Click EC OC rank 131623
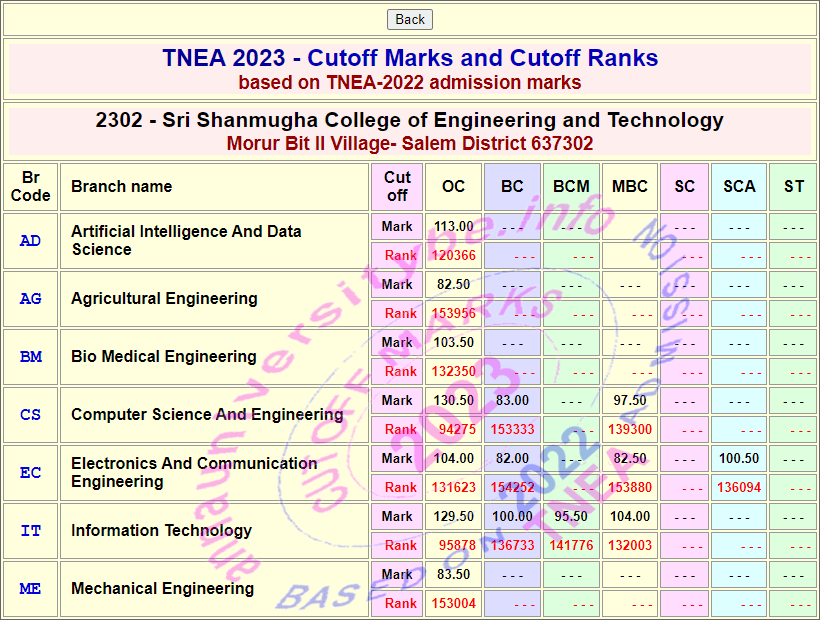The height and width of the screenshot is (621, 820). 453,488
